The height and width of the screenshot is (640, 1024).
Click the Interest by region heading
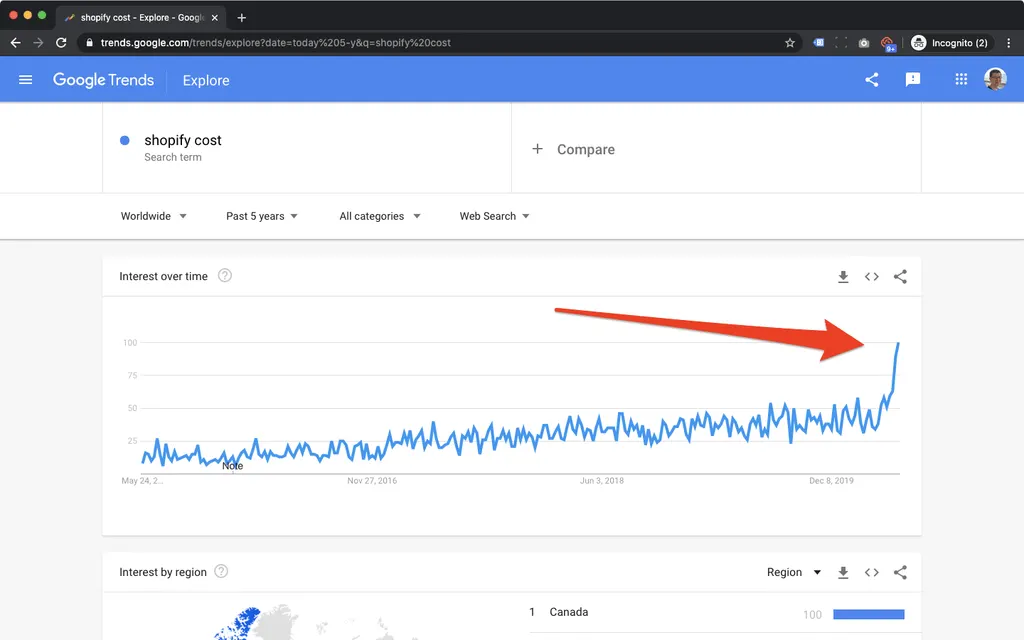pyautogui.click(x=163, y=572)
